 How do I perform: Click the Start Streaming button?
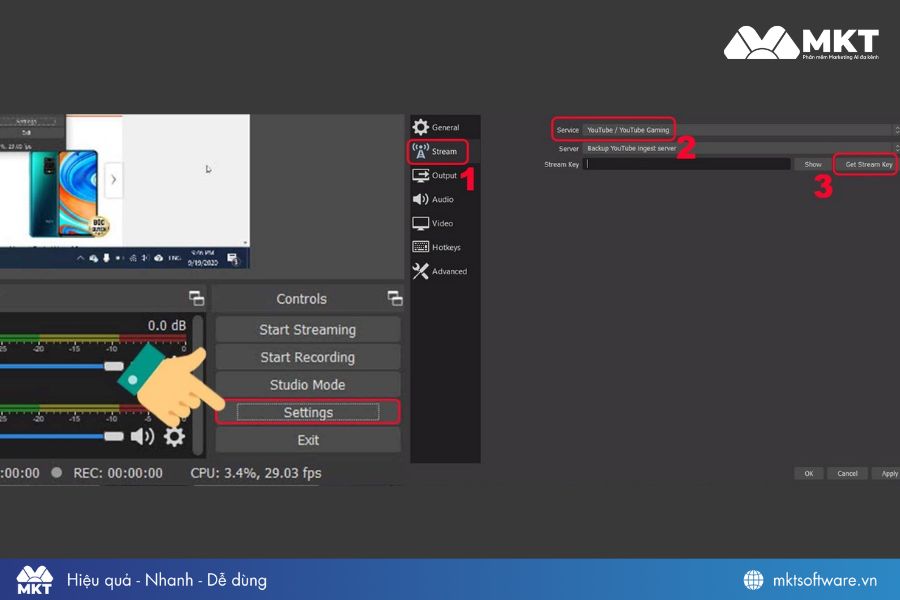[308, 330]
